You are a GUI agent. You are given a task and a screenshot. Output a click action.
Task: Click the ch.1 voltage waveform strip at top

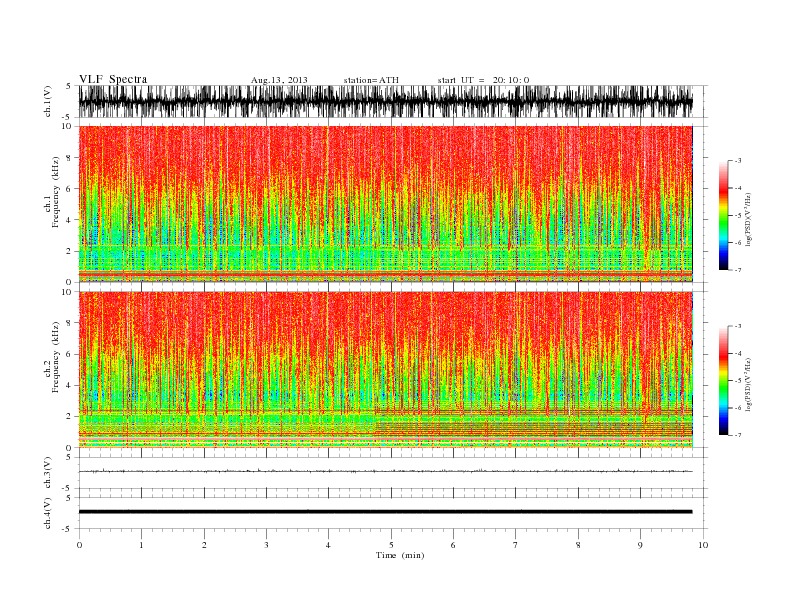coord(385,101)
